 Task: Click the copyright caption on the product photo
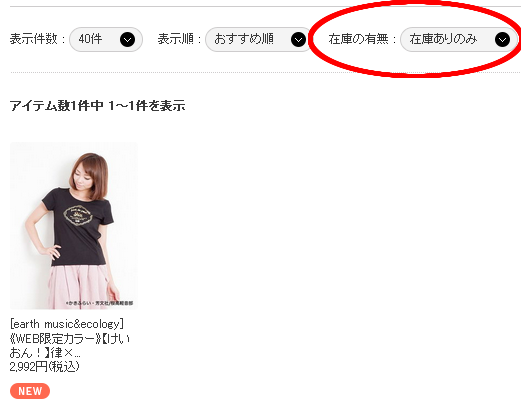tap(99, 303)
